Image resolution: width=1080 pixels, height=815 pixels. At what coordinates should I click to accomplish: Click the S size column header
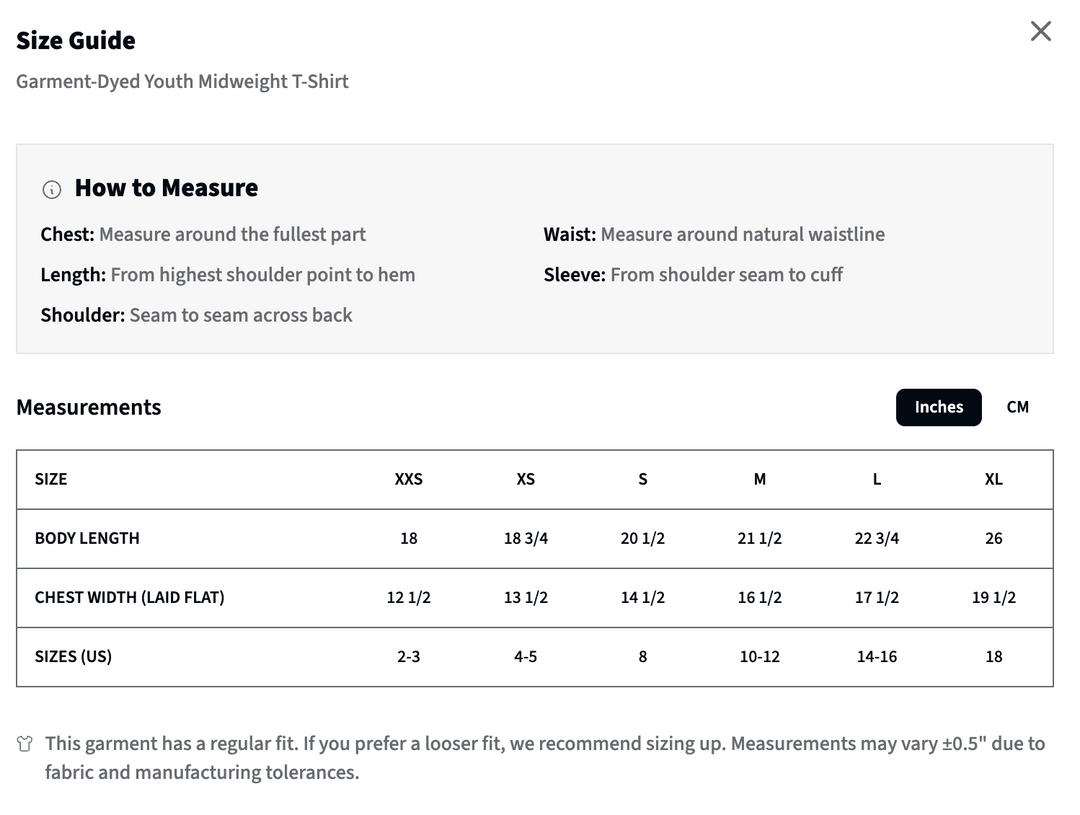pos(643,479)
